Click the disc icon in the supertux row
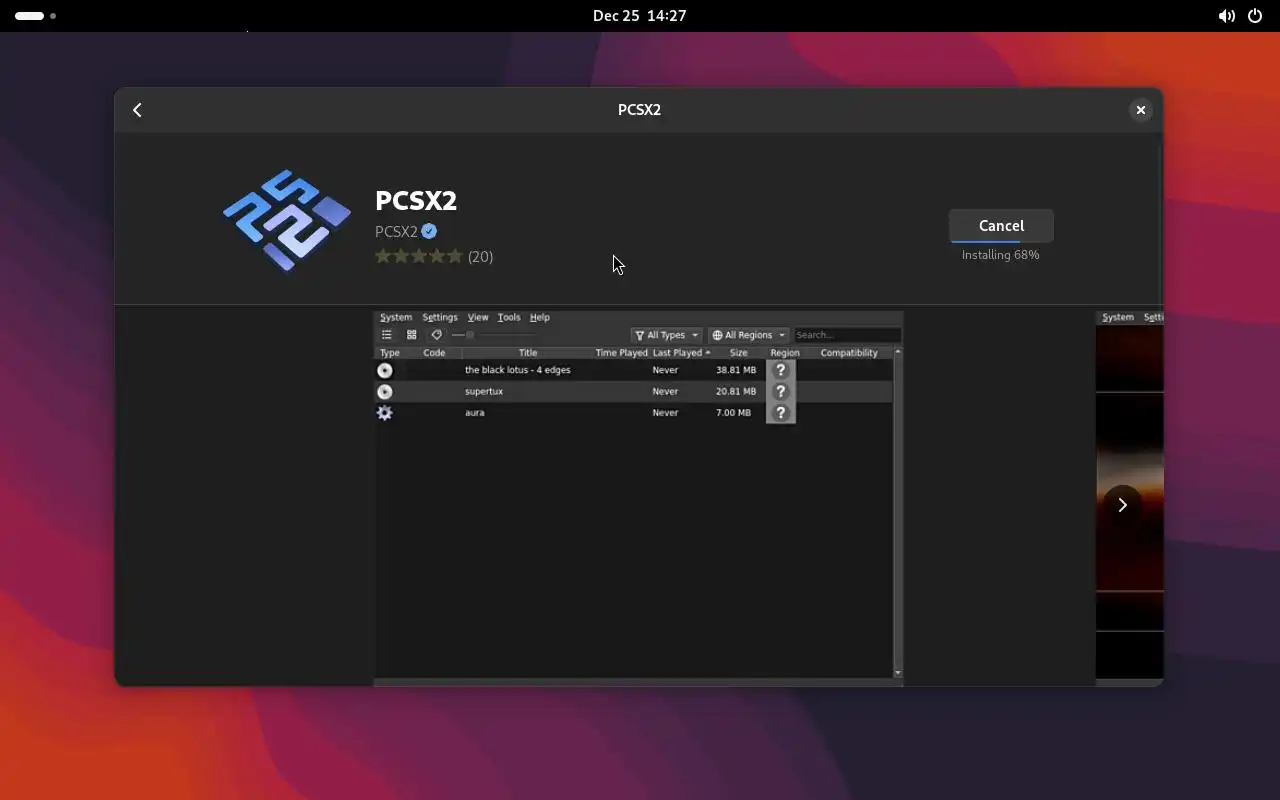The image size is (1280, 800). (385, 391)
